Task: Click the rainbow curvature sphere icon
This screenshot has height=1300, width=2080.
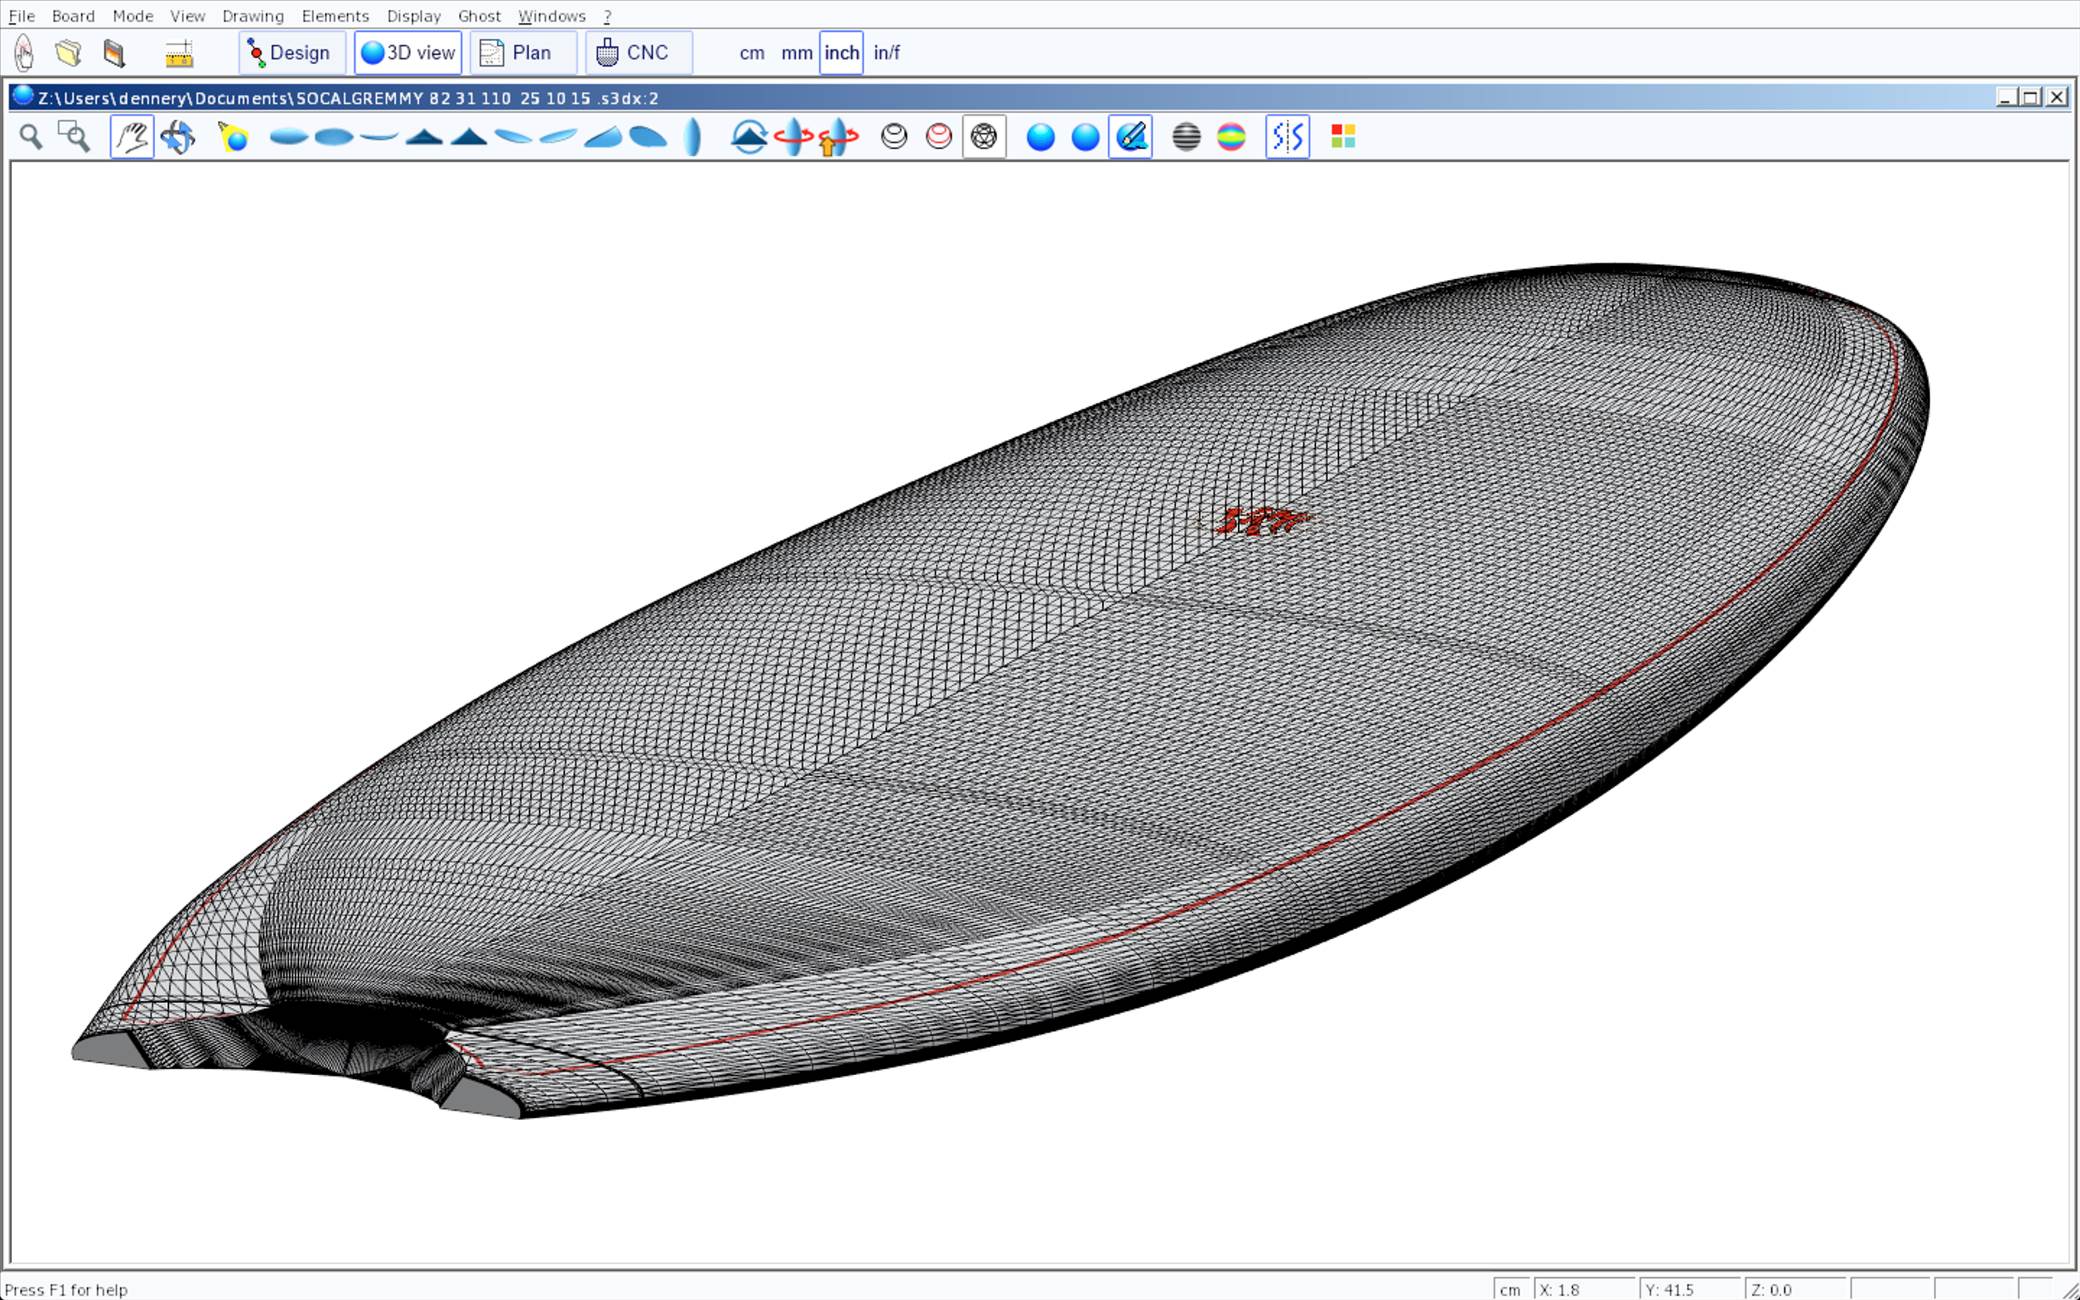Action: click(x=1231, y=137)
